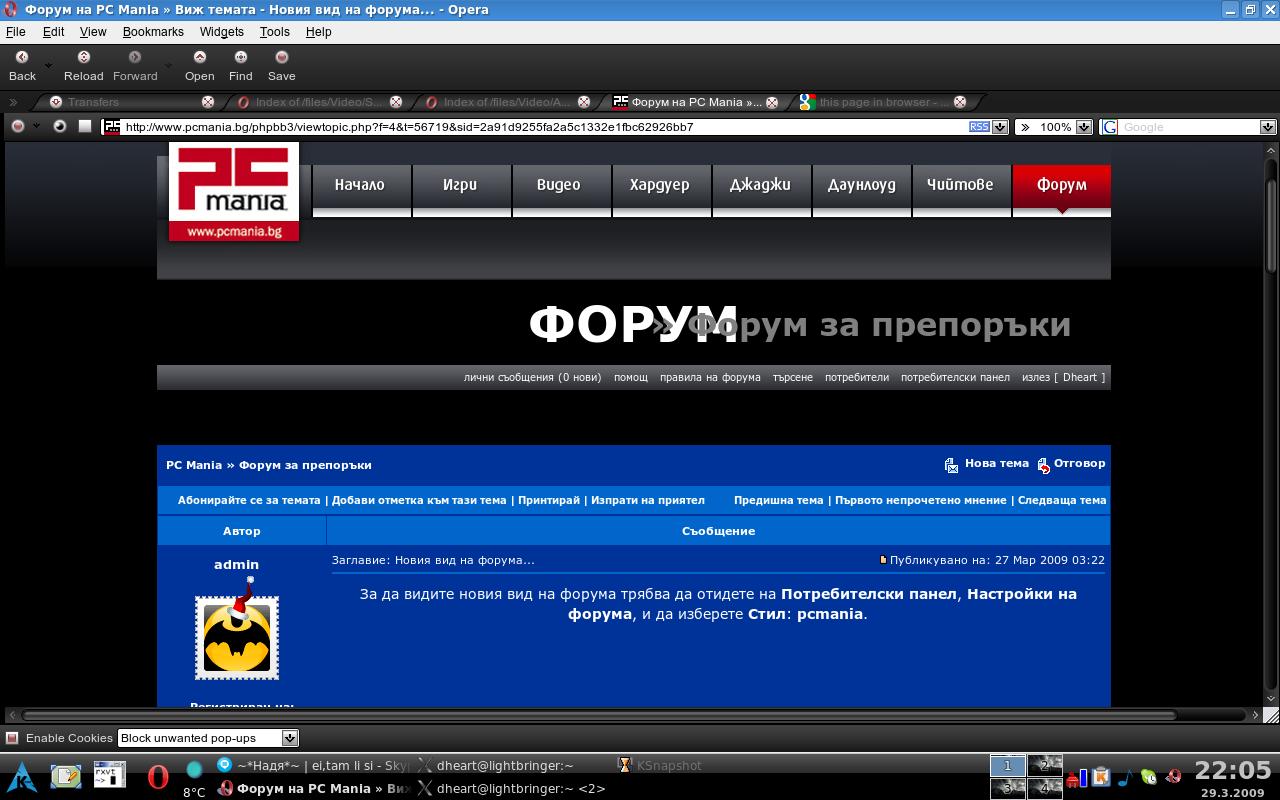Click the Отговор reply link
This screenshot has height=800, width=1280.
[1079, 464]
